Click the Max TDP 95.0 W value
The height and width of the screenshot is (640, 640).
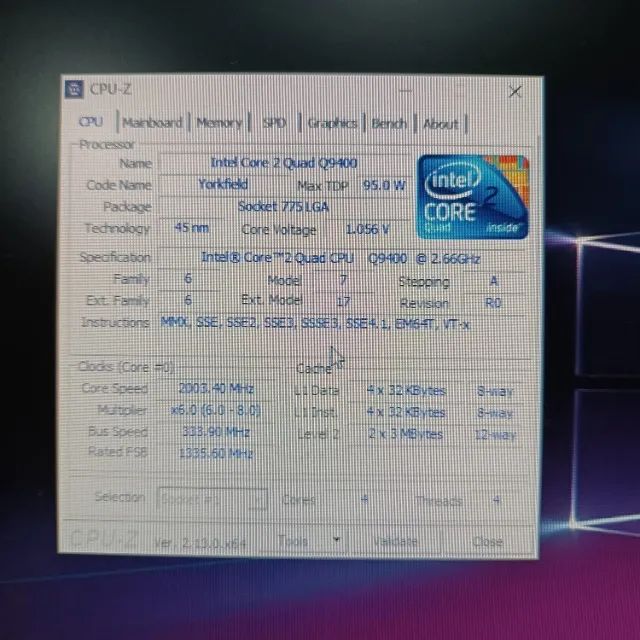(384, 185)
